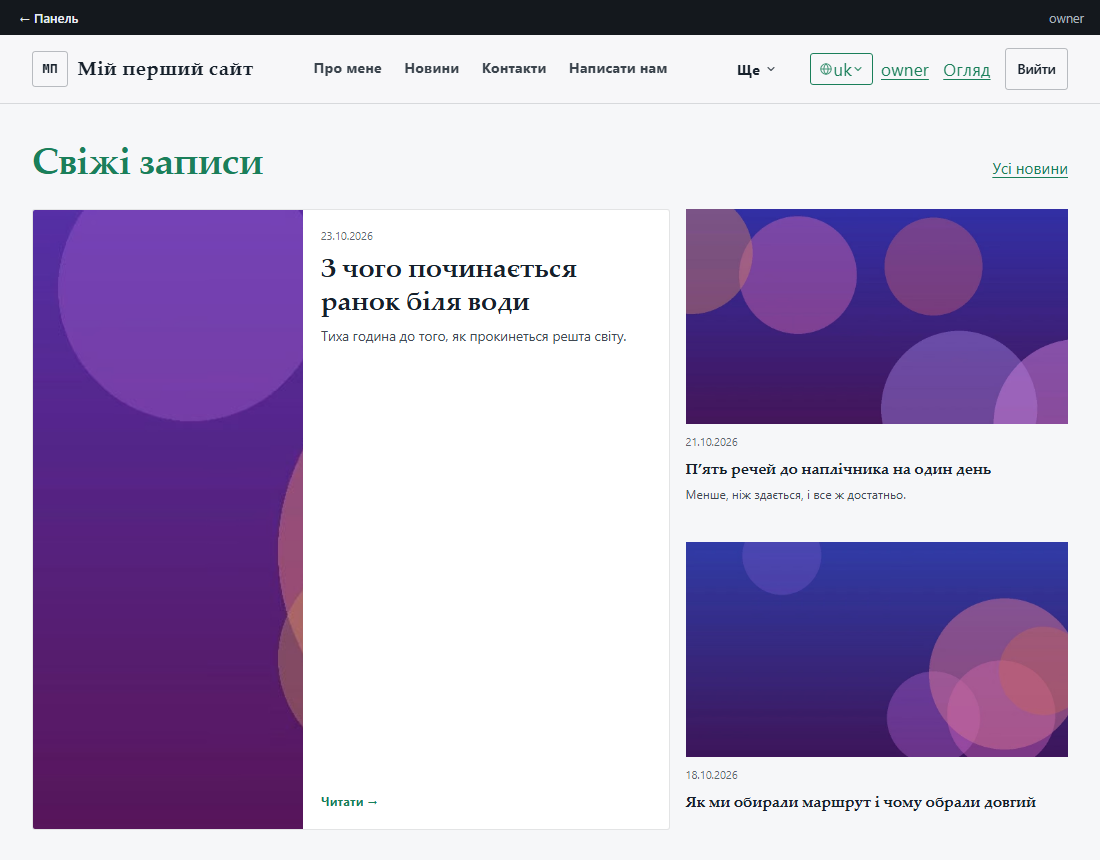Click the Вийти button

click(1036, 69)
